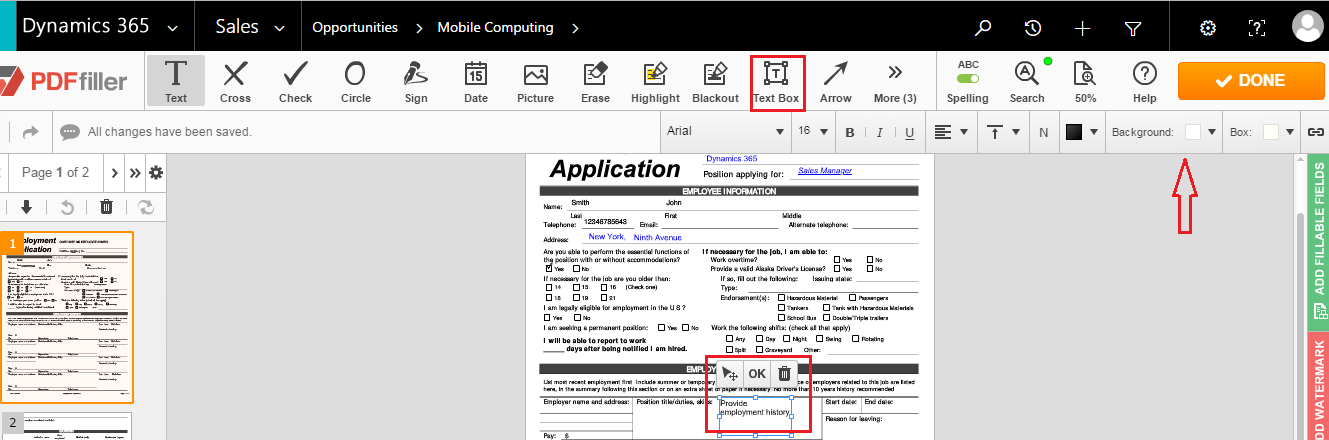Insert a Date stamp
The width and height of the screenshot is (1329, 440).
(476, 81)
